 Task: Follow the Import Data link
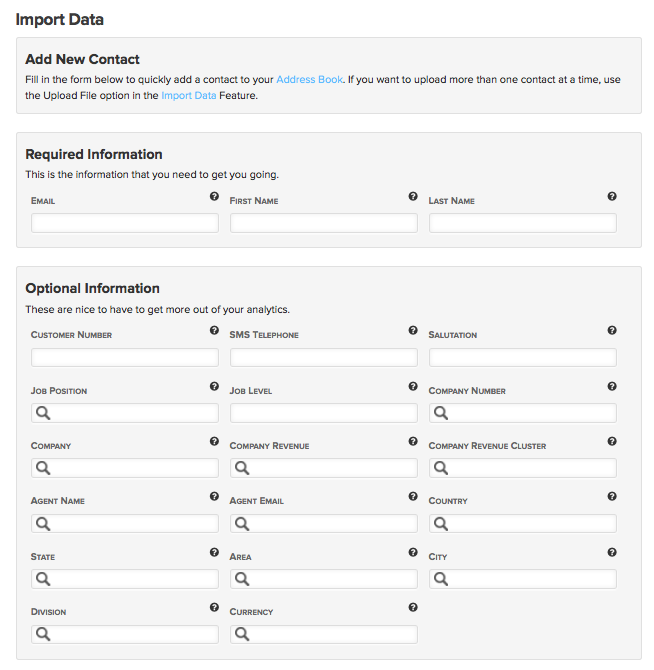[188, 96]
